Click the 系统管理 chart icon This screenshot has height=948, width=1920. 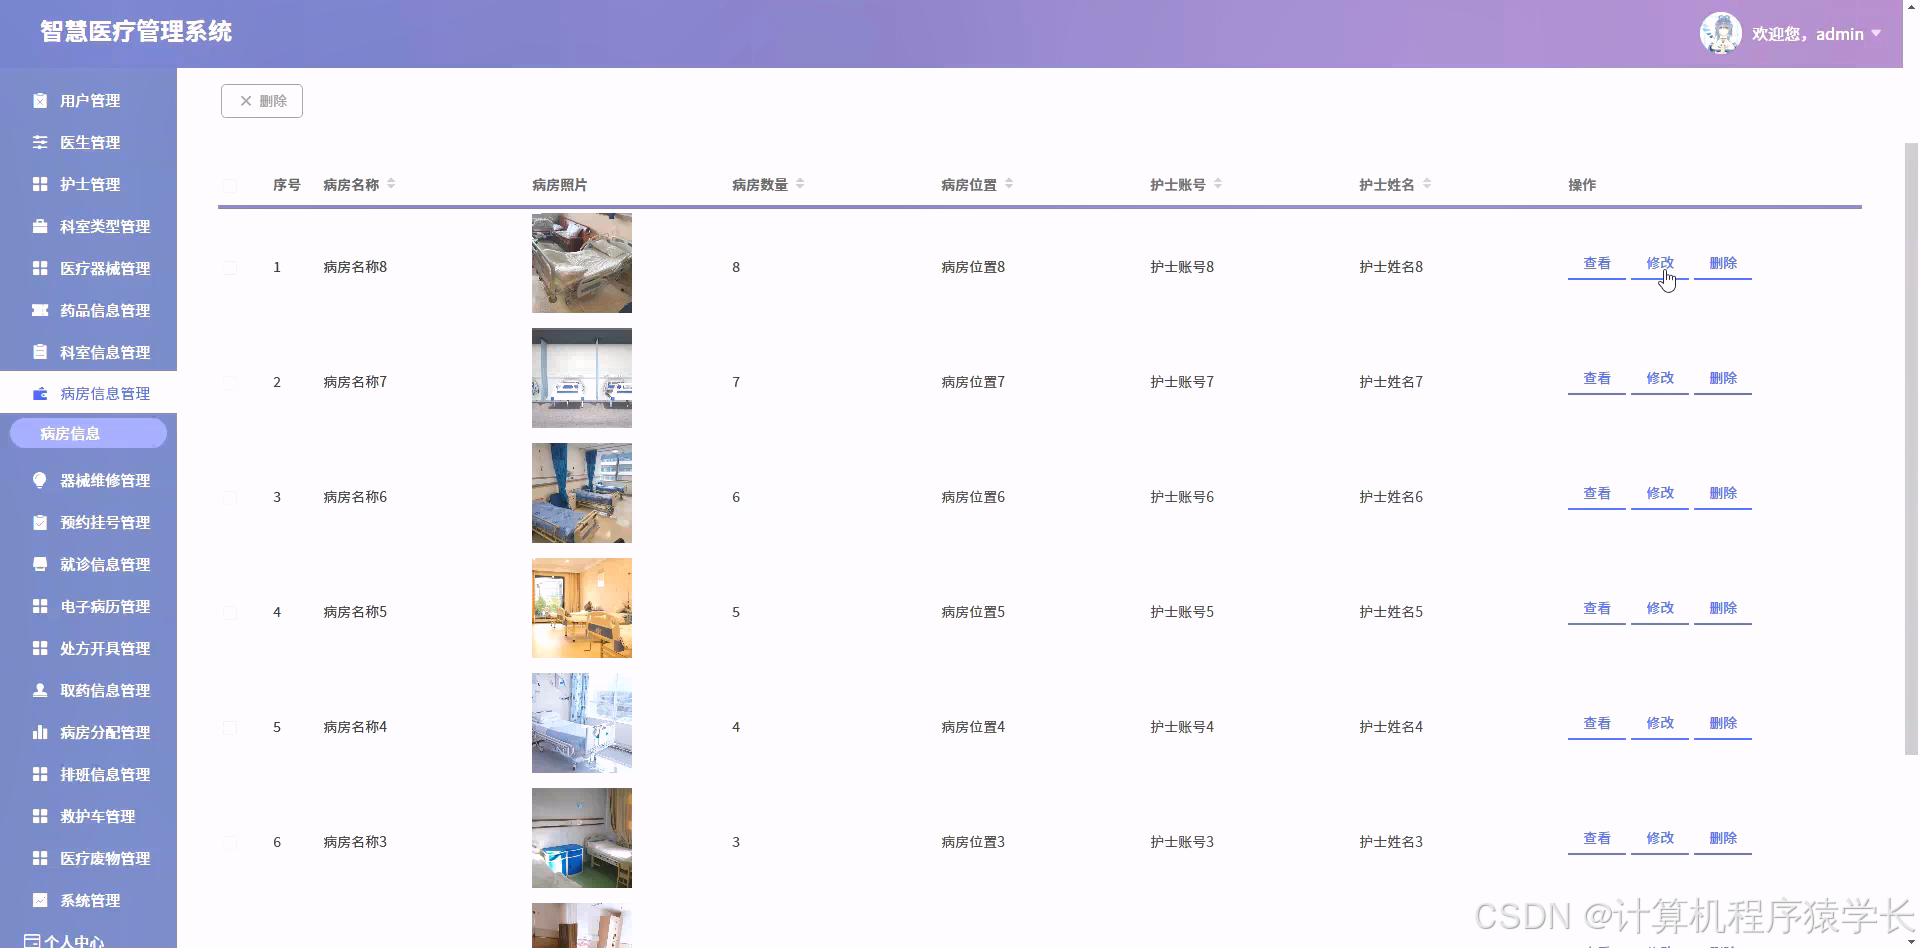coord(40,900)
